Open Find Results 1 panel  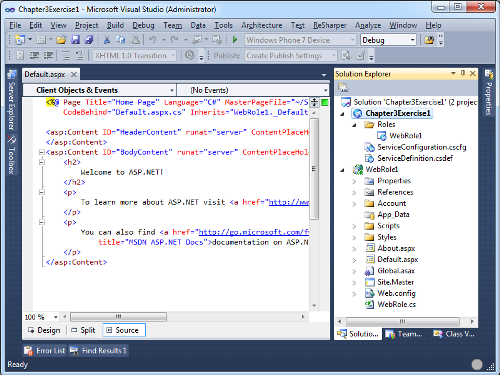click(x=98, y=351)
